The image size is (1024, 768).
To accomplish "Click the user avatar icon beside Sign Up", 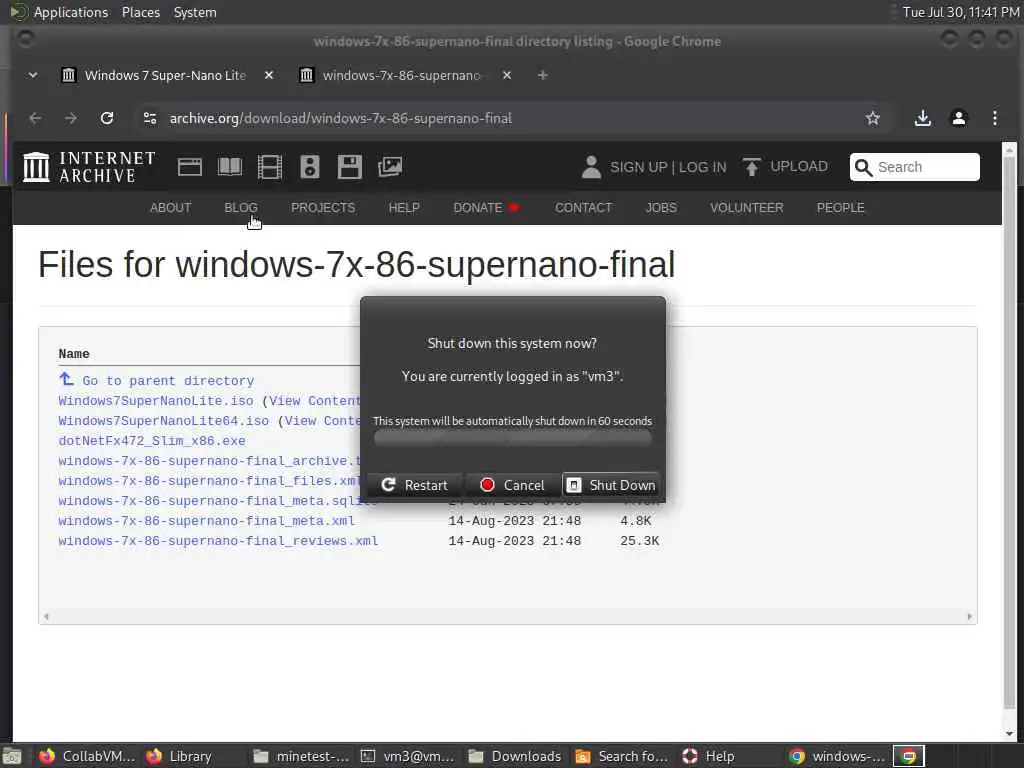I will point(591,167).
